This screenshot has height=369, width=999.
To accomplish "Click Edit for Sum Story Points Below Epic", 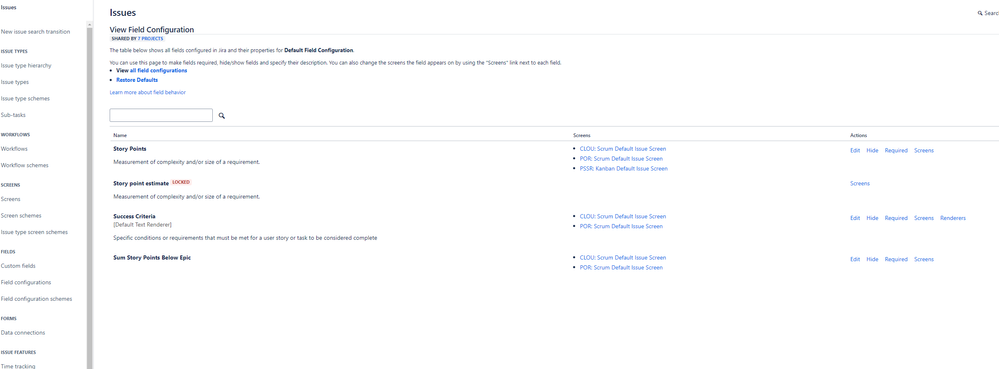I will (x=855, y=259).
